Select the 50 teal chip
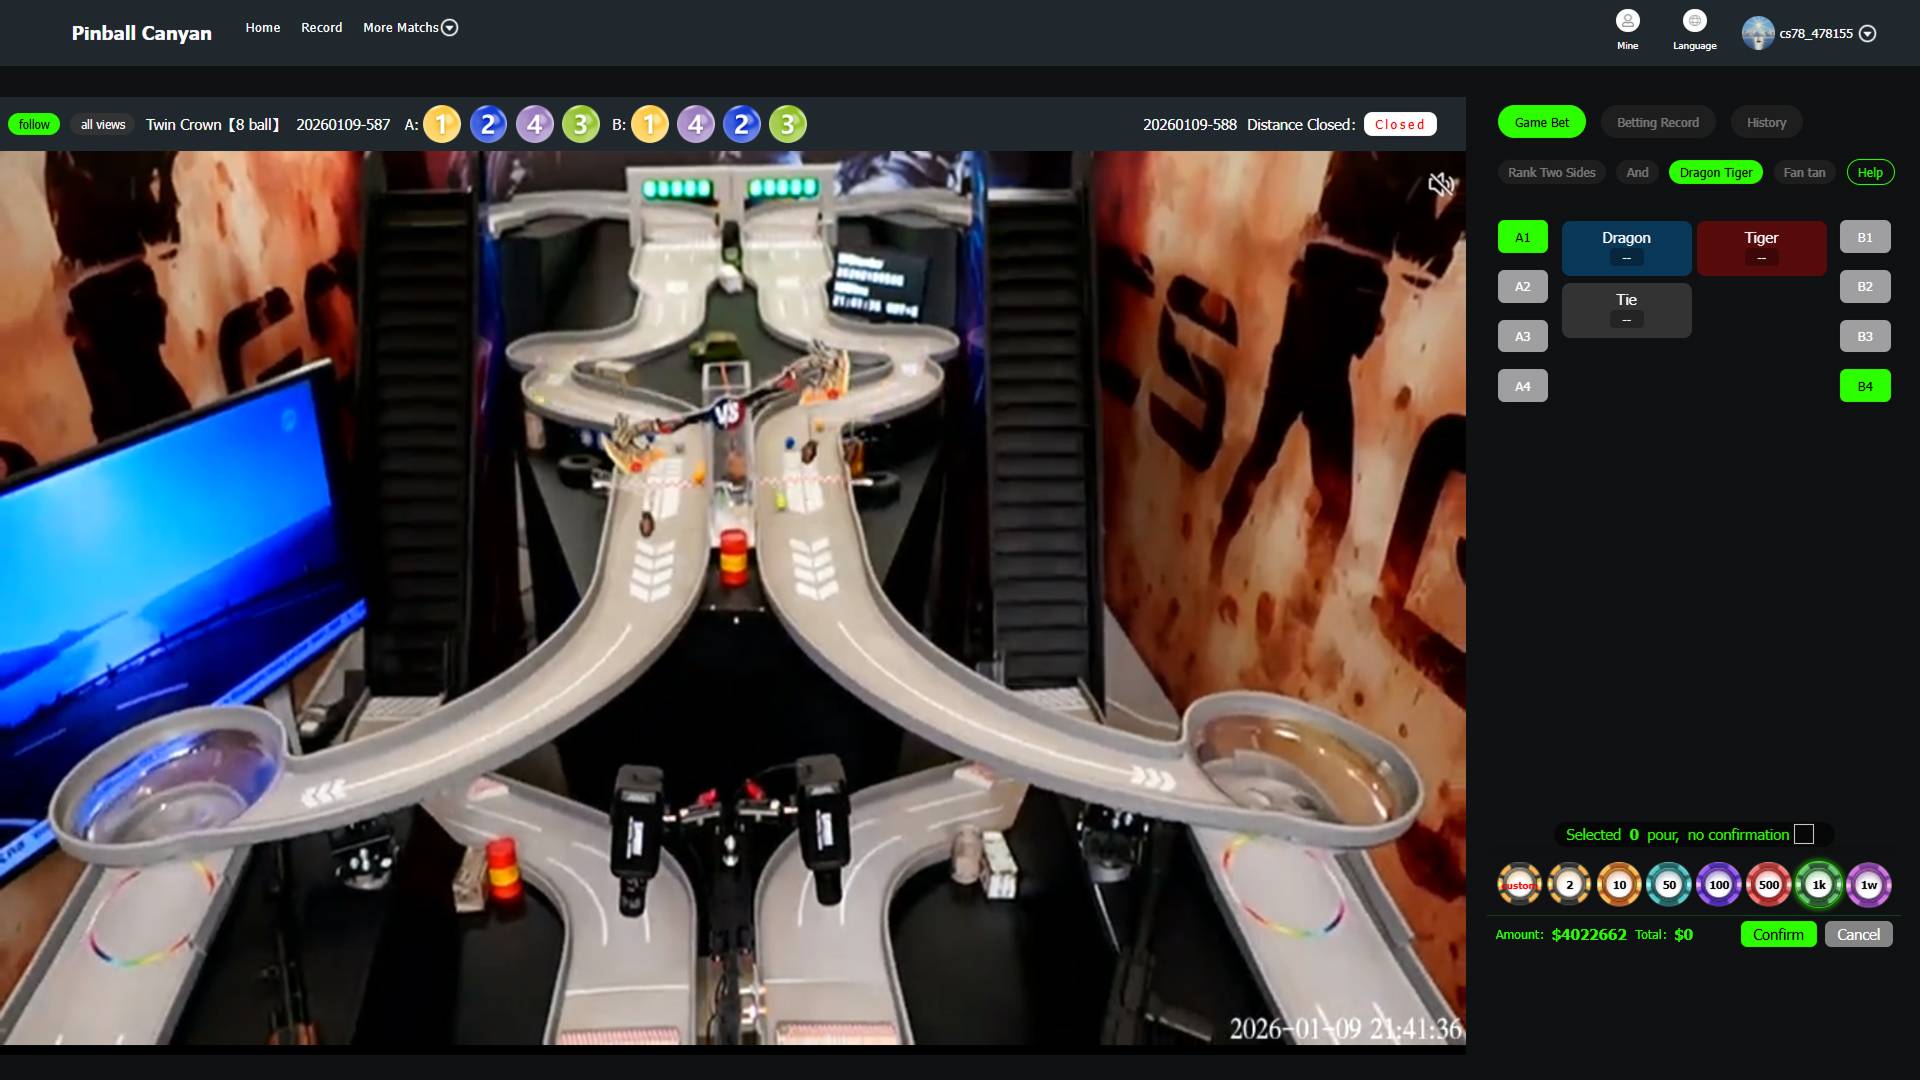The width and height of the screenshot is (1920, 1080). point(1668,885)
